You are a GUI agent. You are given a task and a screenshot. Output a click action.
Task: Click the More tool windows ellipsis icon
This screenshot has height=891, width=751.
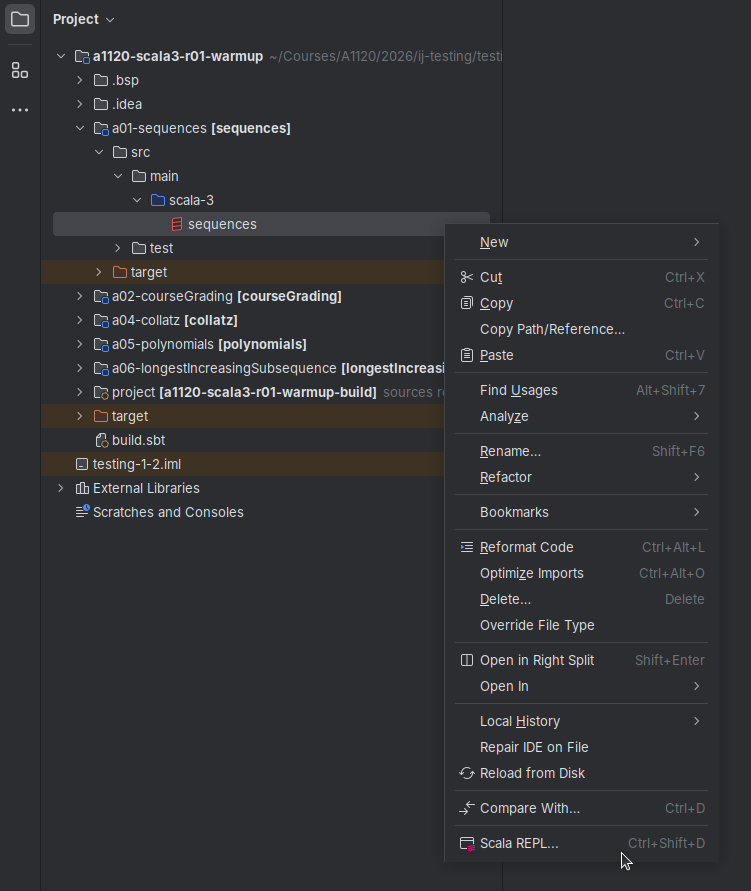(x=20, y=110)
